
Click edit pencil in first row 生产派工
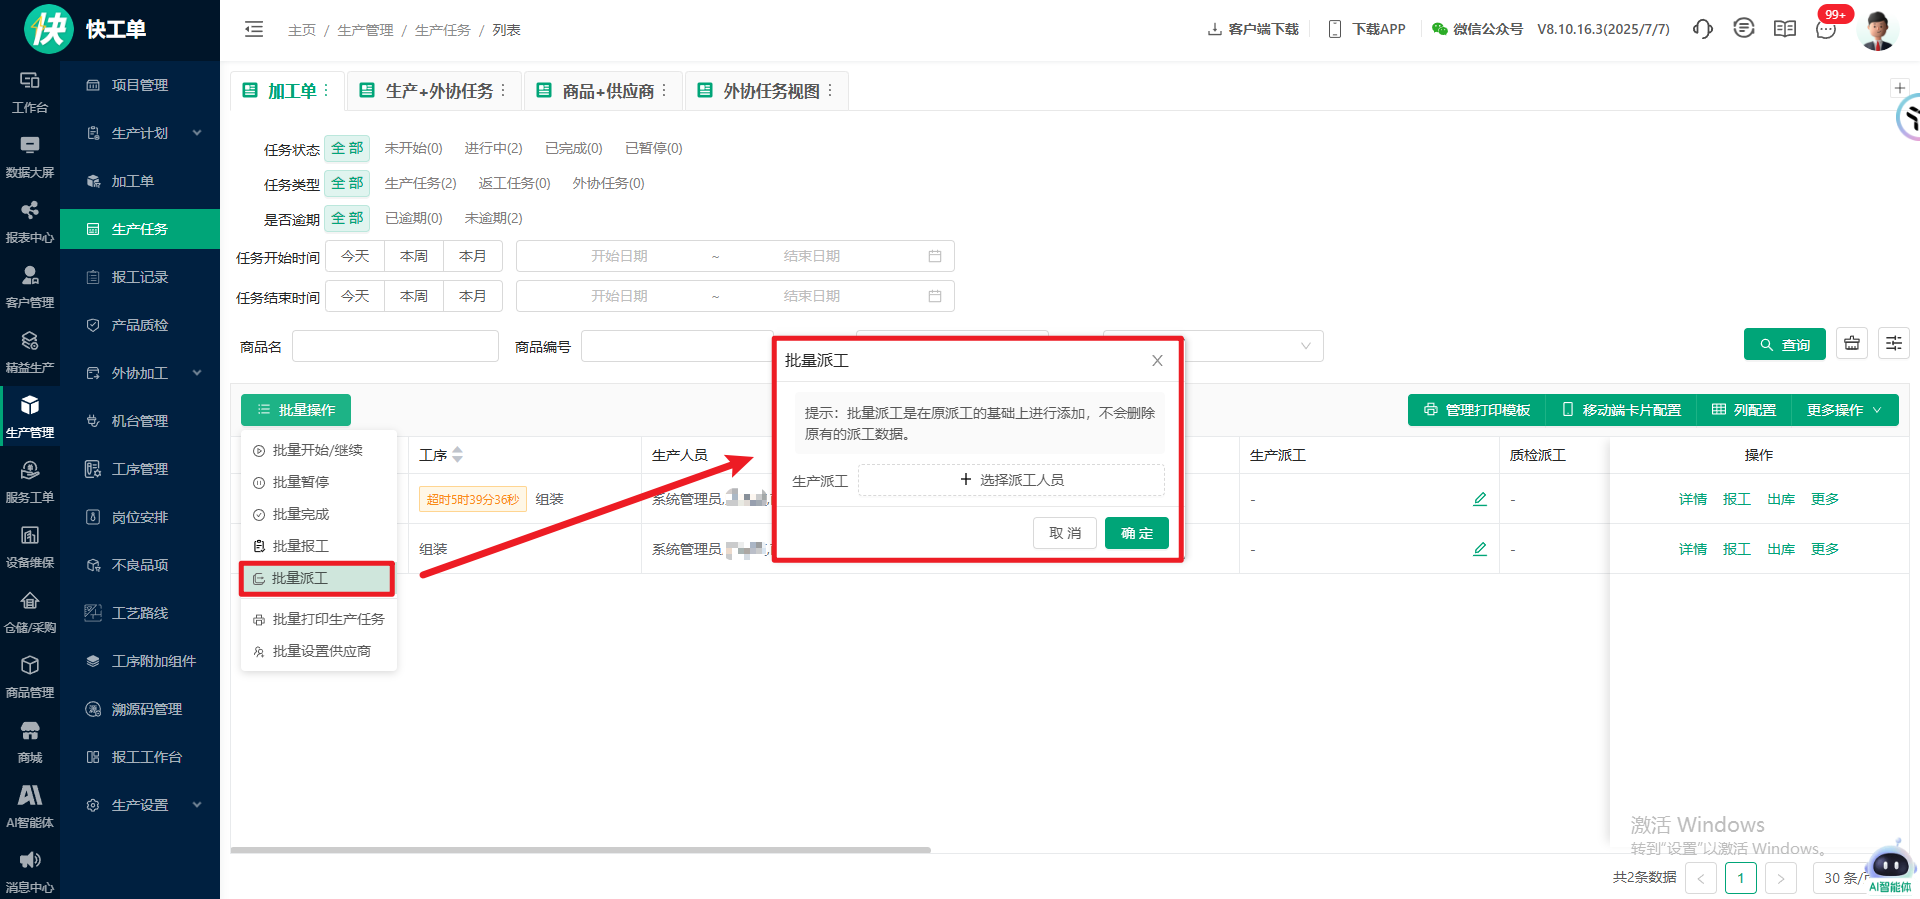[1479, 499]
